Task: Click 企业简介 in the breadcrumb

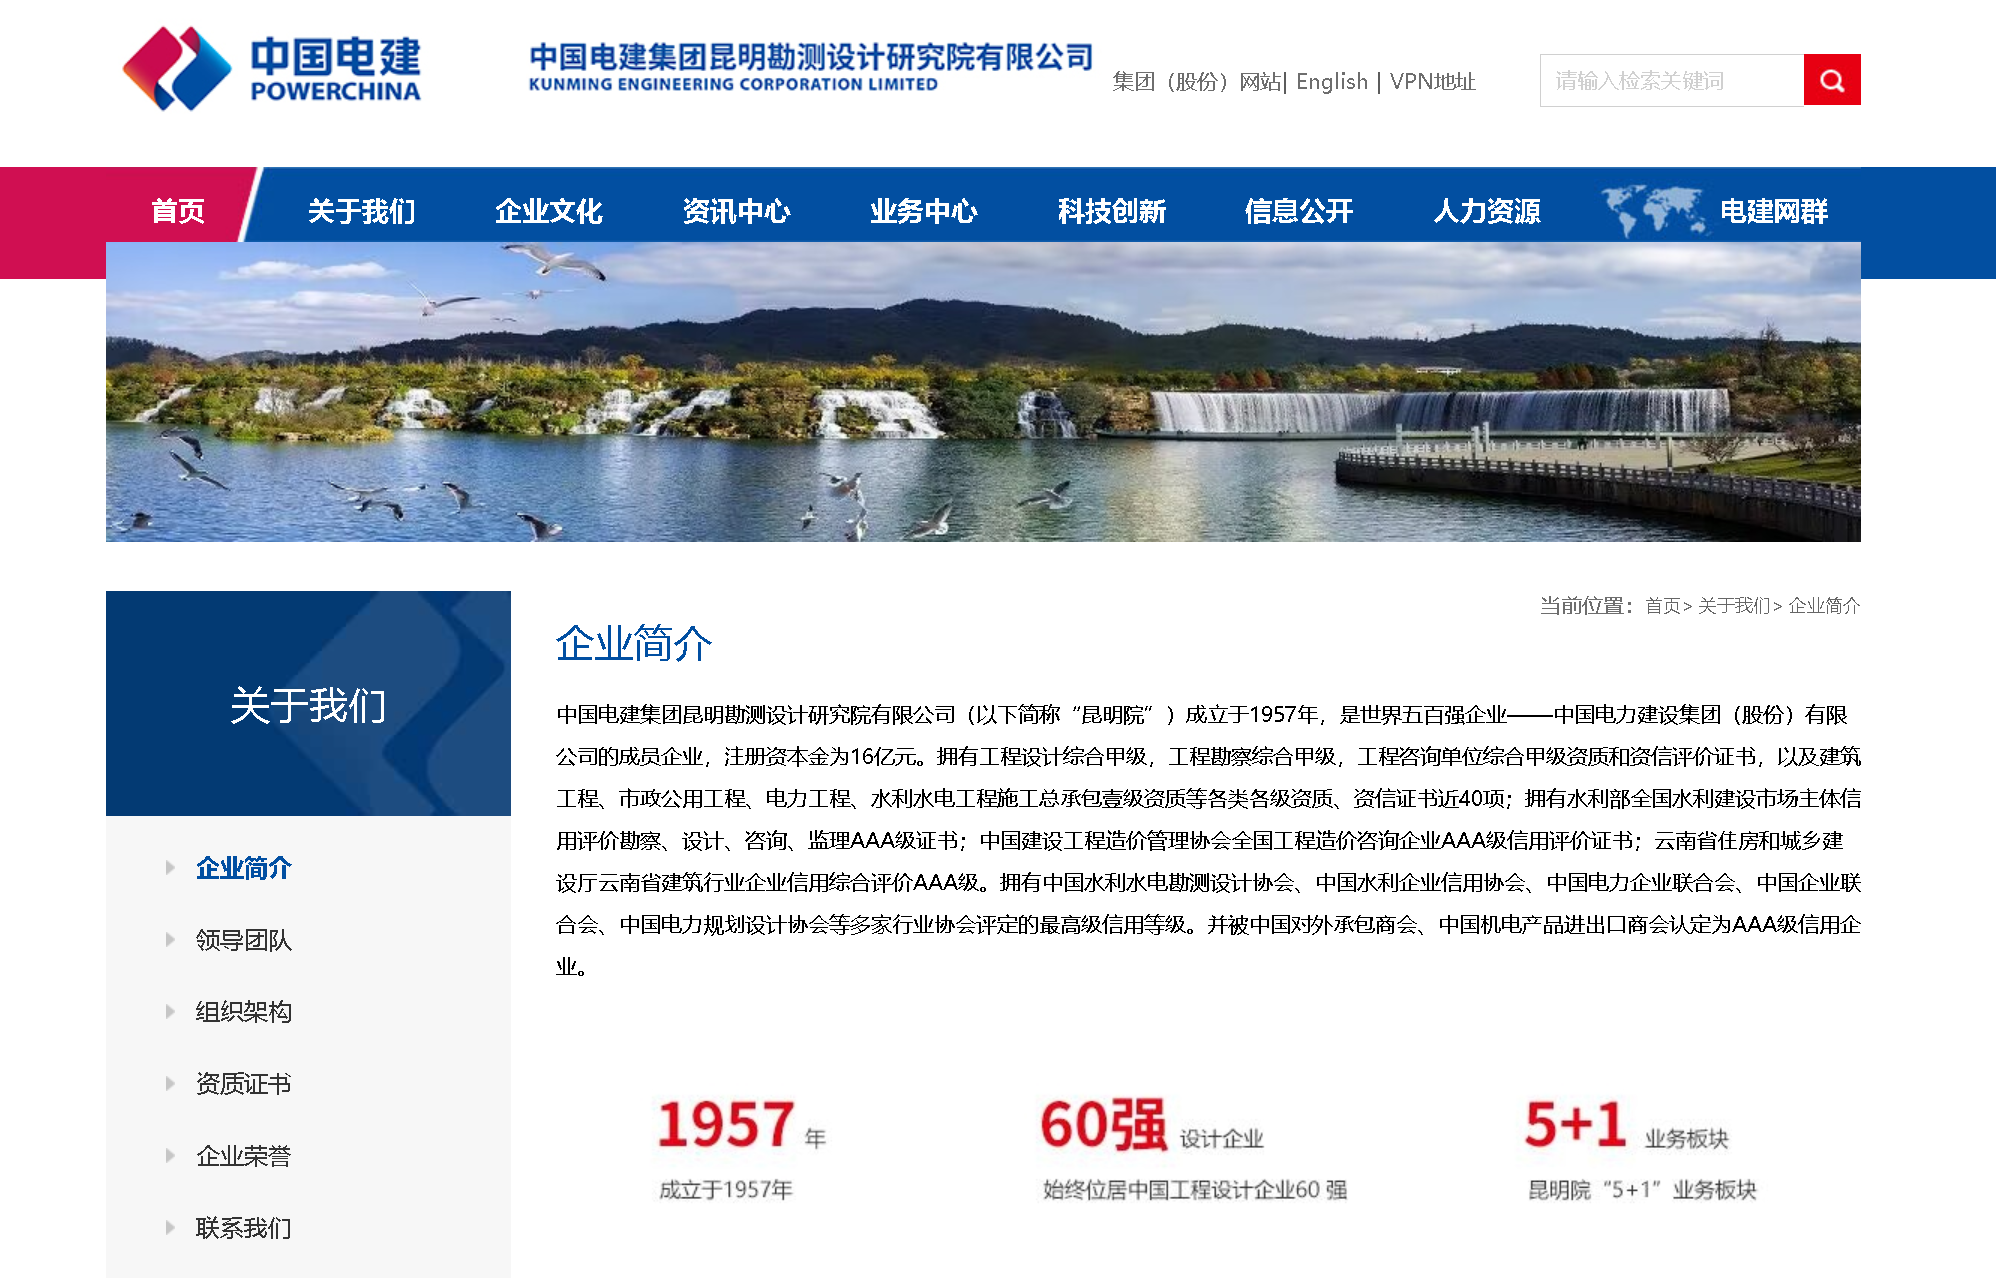Action: pyautogui.click(x=1824, y=605)
